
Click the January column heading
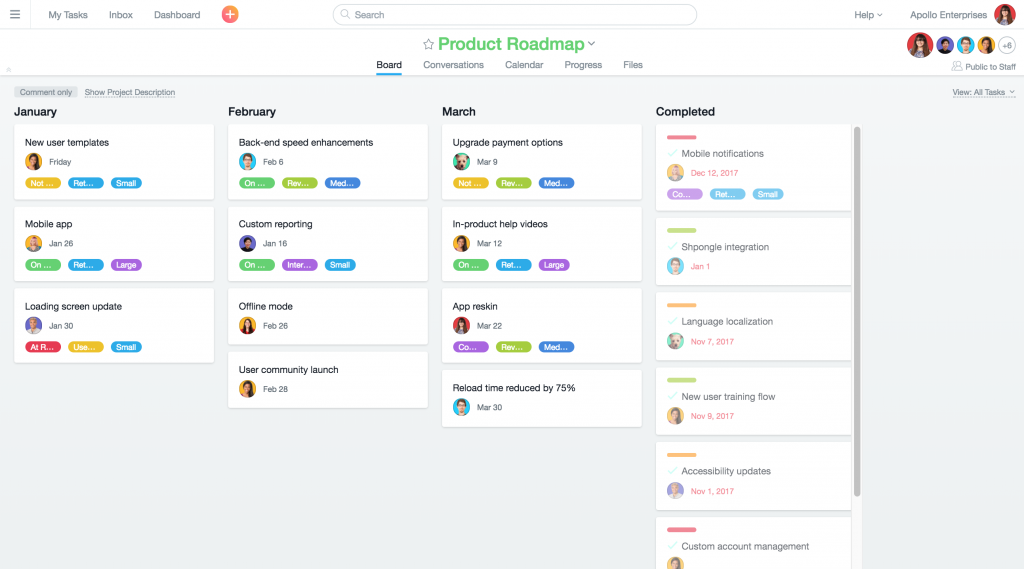(x=35, y=112)
